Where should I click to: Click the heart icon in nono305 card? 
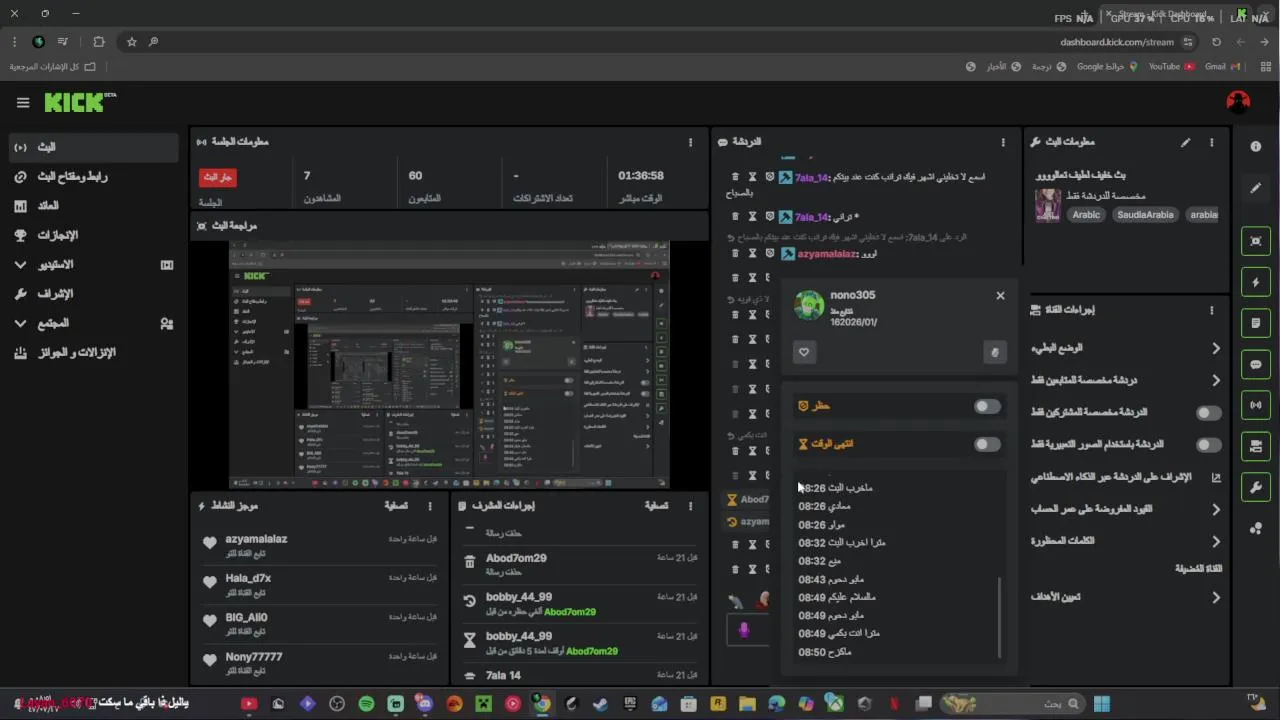(804, 352)
